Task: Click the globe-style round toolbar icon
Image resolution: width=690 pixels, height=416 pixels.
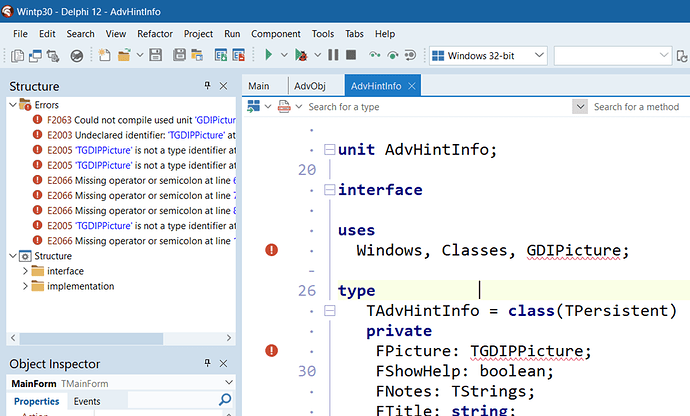Action: pyautogui.click(x=77, y=55)
